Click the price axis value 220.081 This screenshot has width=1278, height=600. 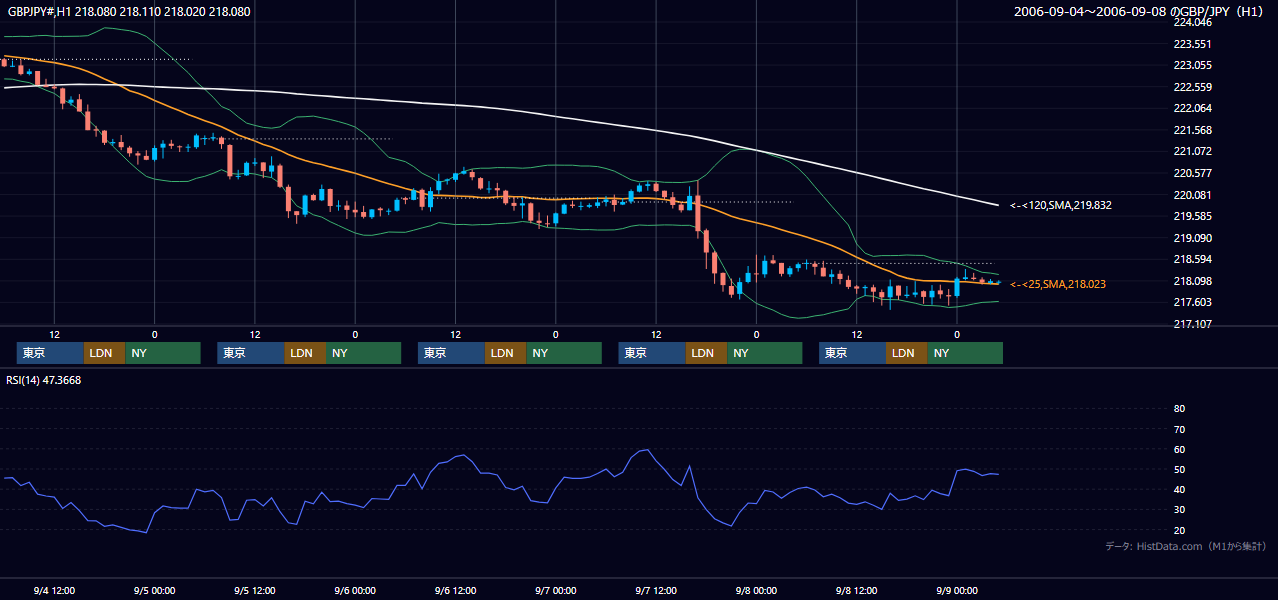[x=1192, y=195]
